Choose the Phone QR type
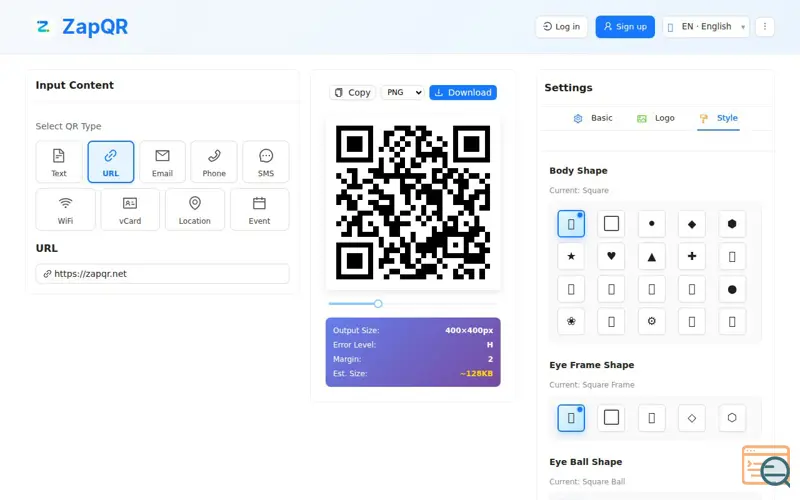 214,162
